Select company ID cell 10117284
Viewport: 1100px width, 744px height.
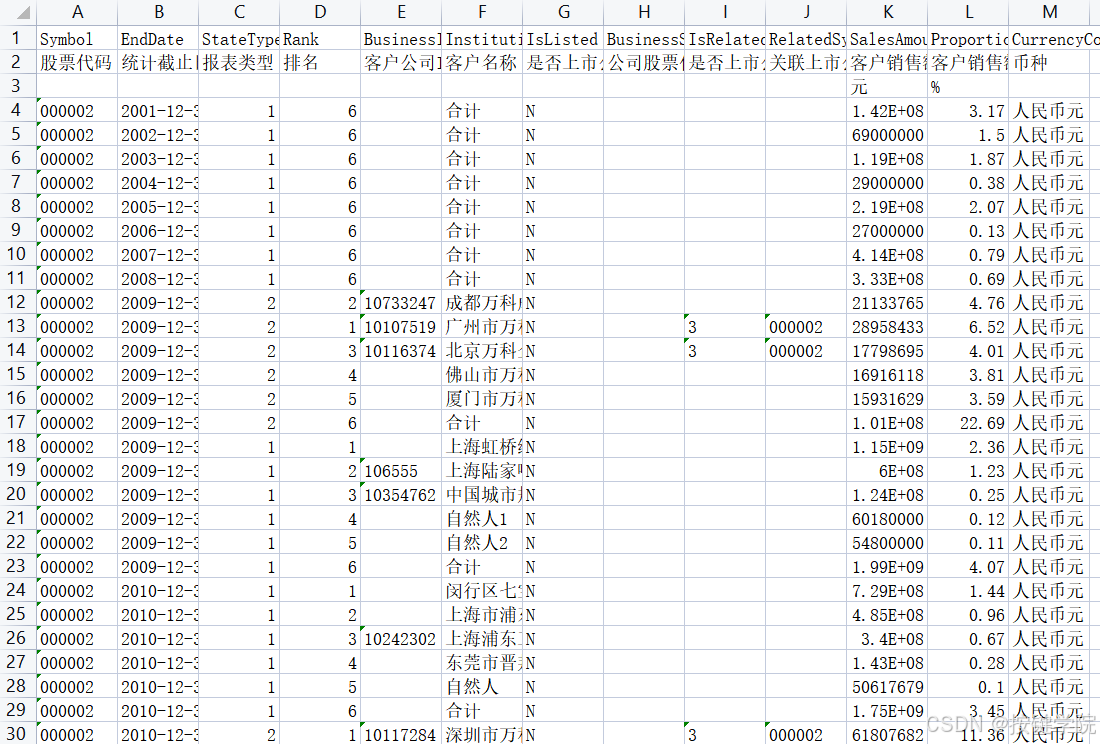(401, 734)
